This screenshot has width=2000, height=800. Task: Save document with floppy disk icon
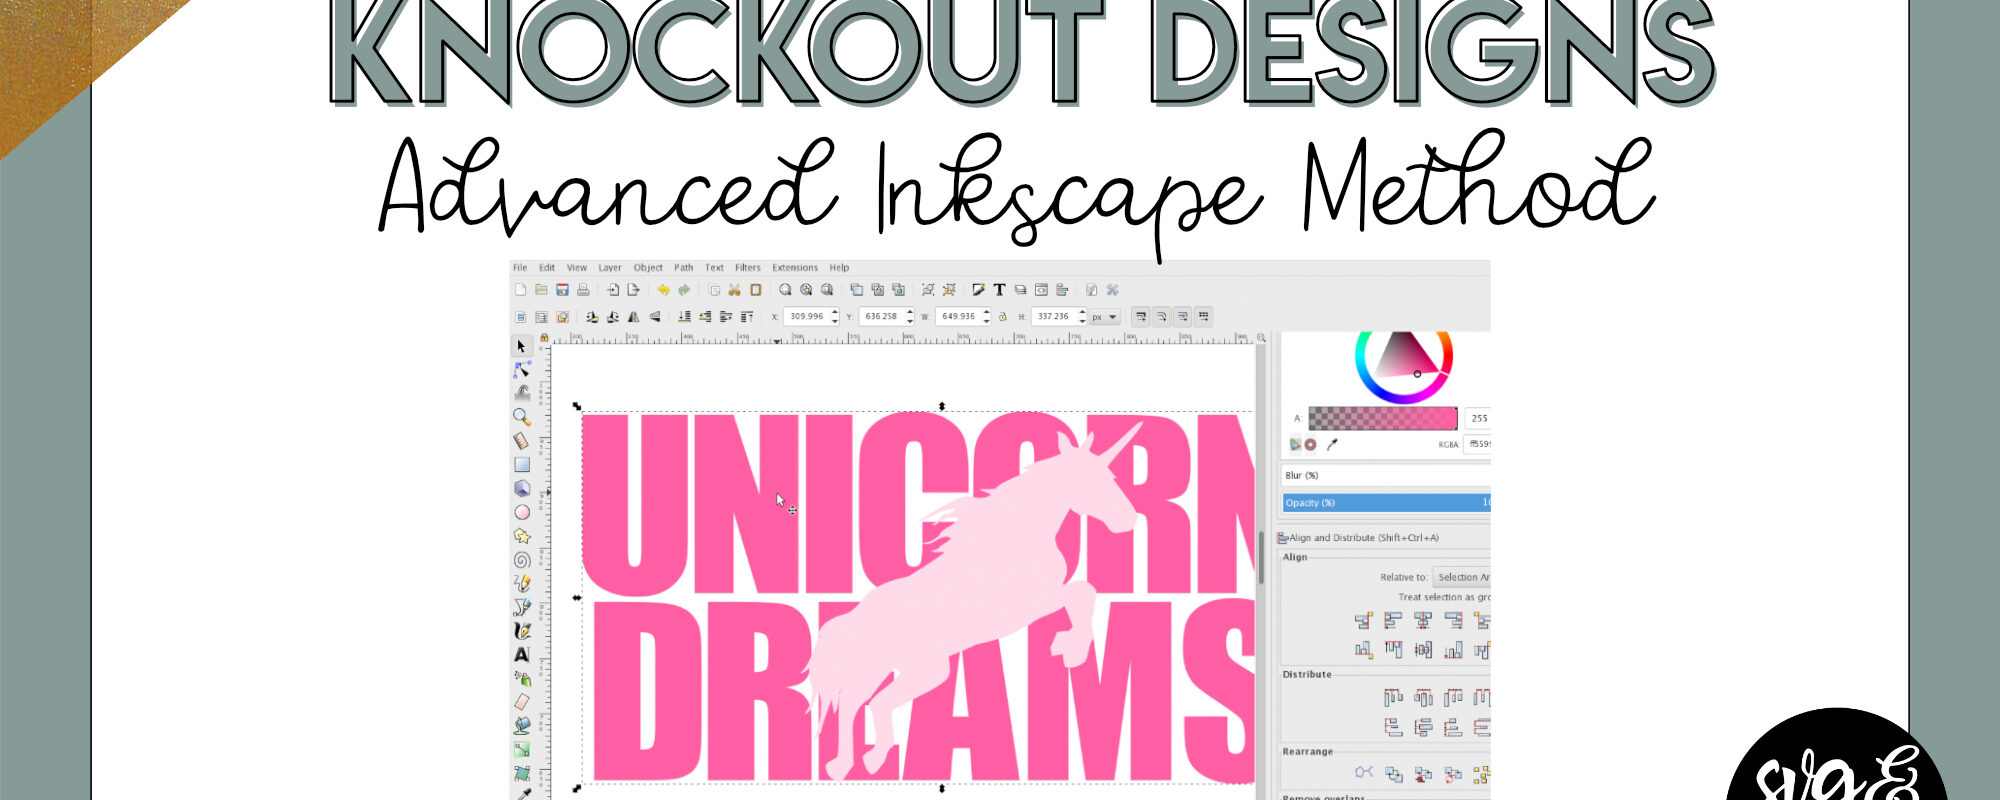[562, 290]
